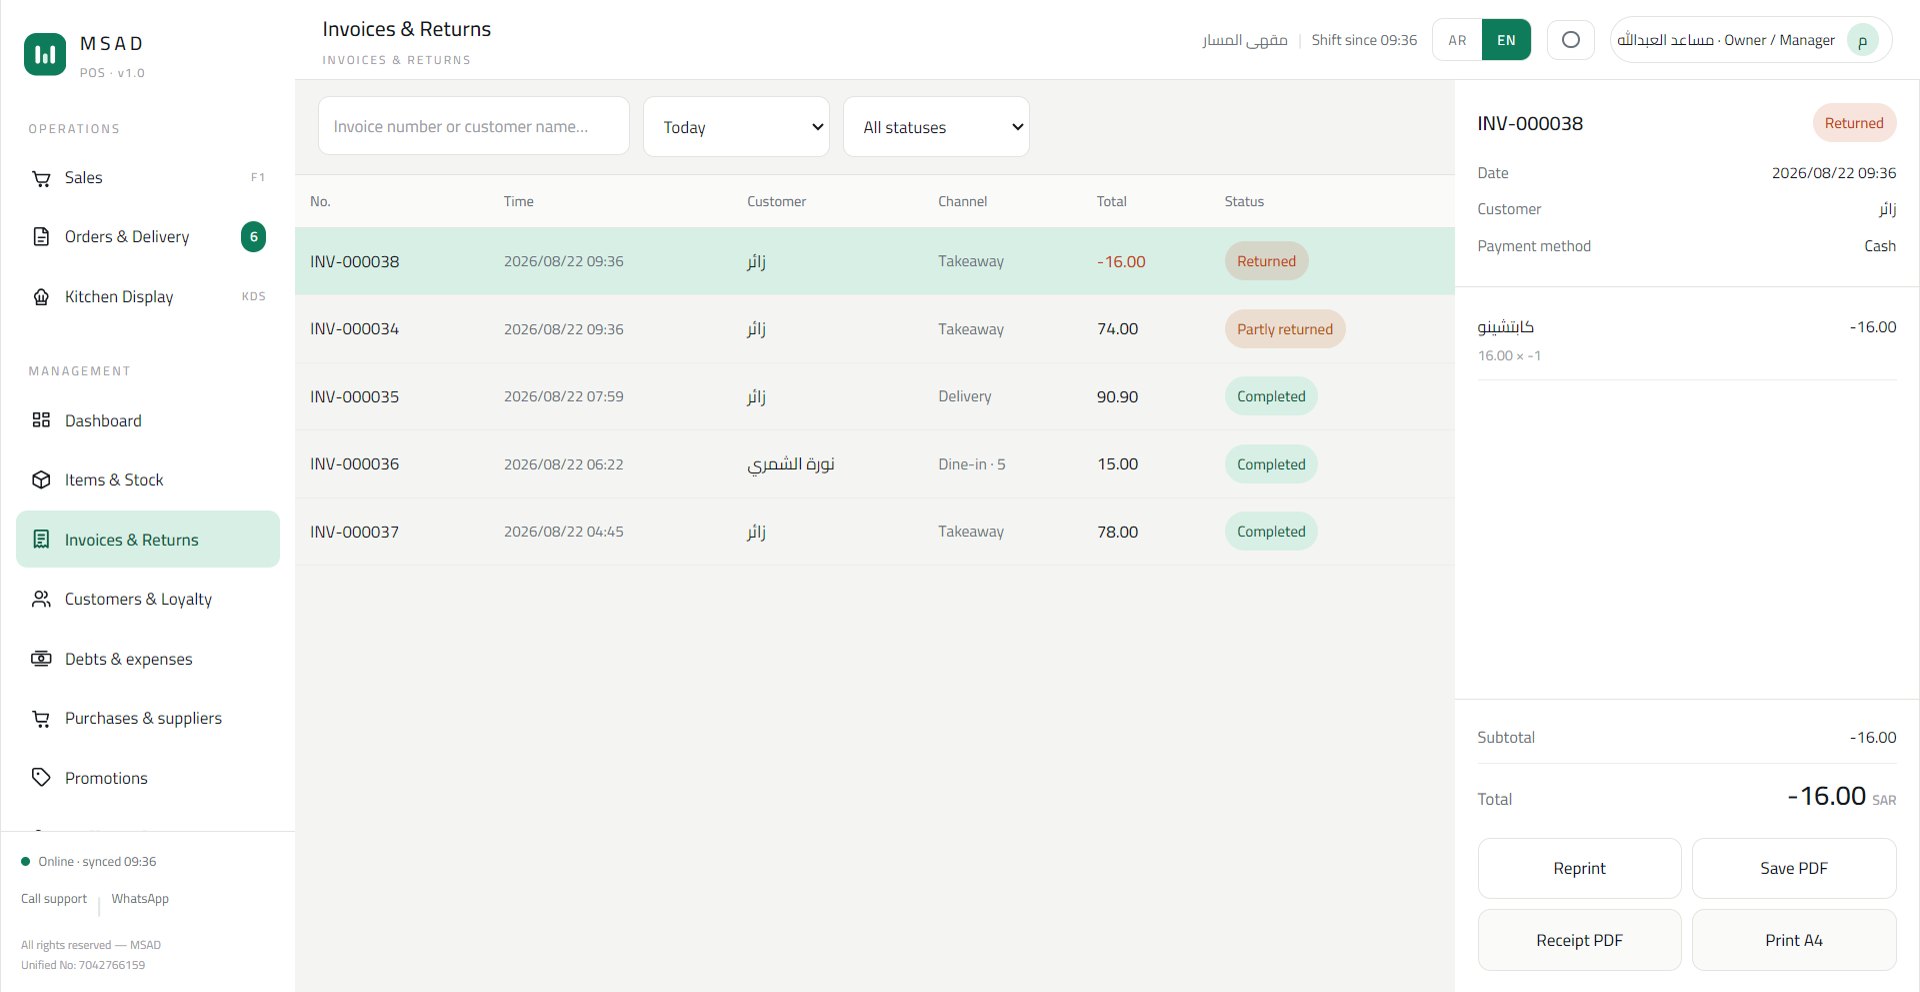
Task: Select invoice row INV-000035
Action: click(874, 397)
